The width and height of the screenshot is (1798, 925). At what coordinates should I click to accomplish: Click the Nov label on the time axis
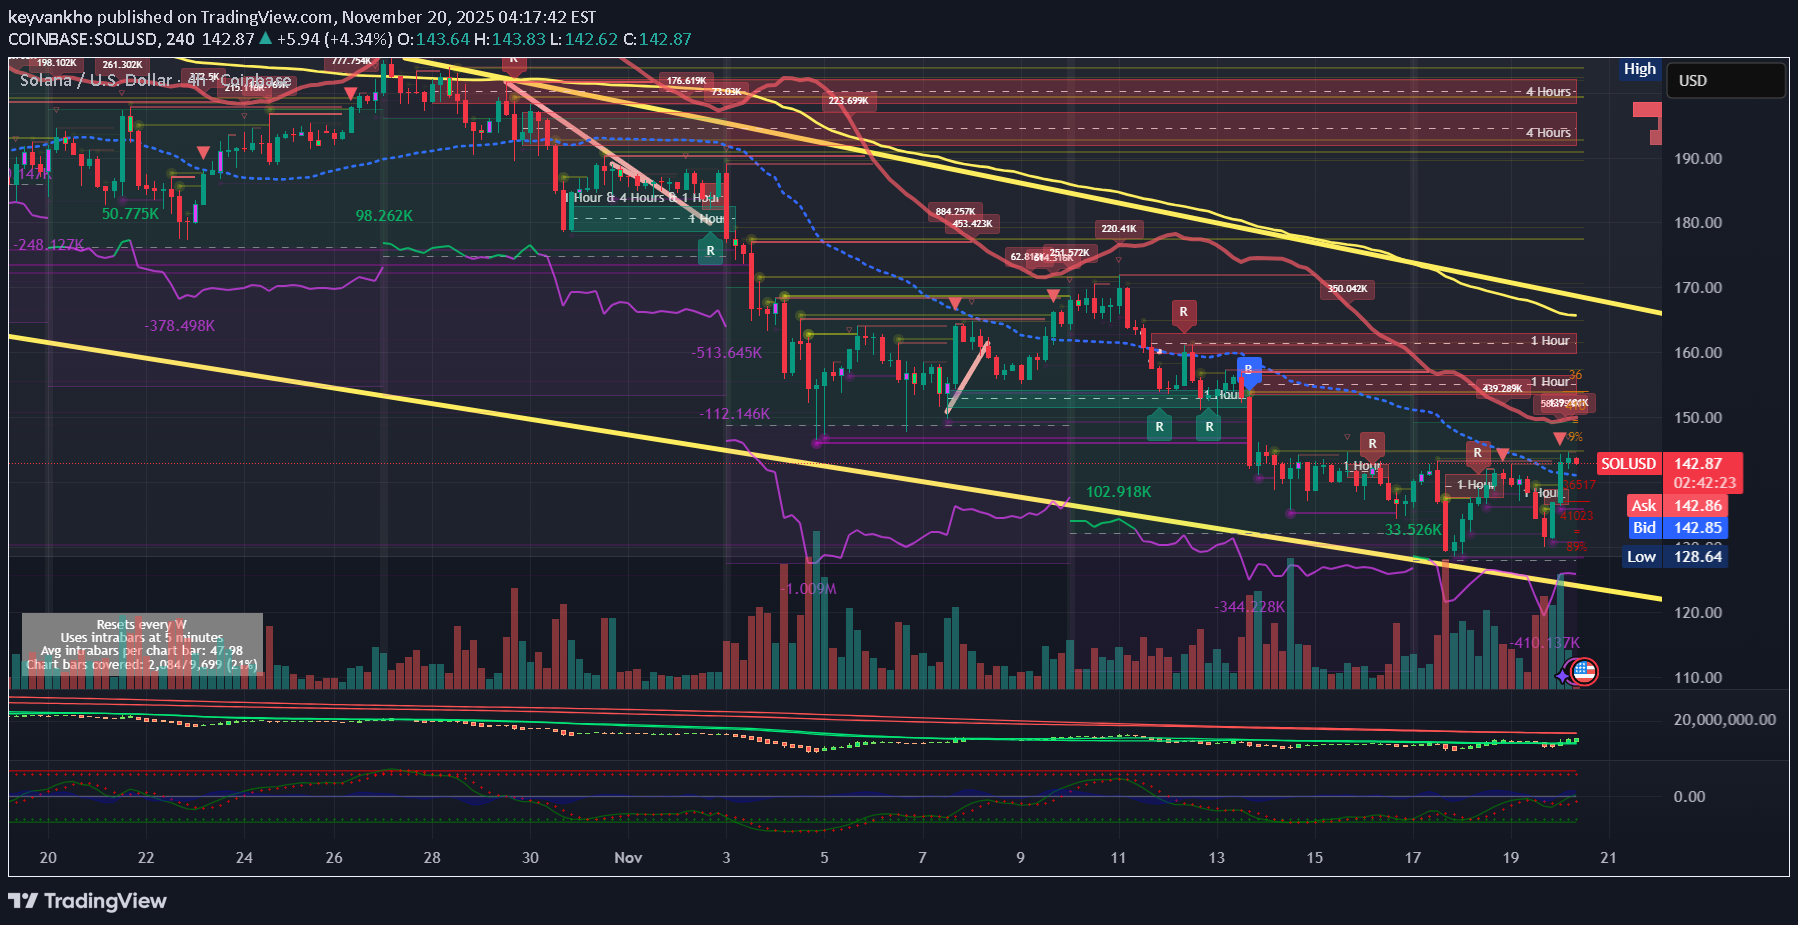(628, 858)
